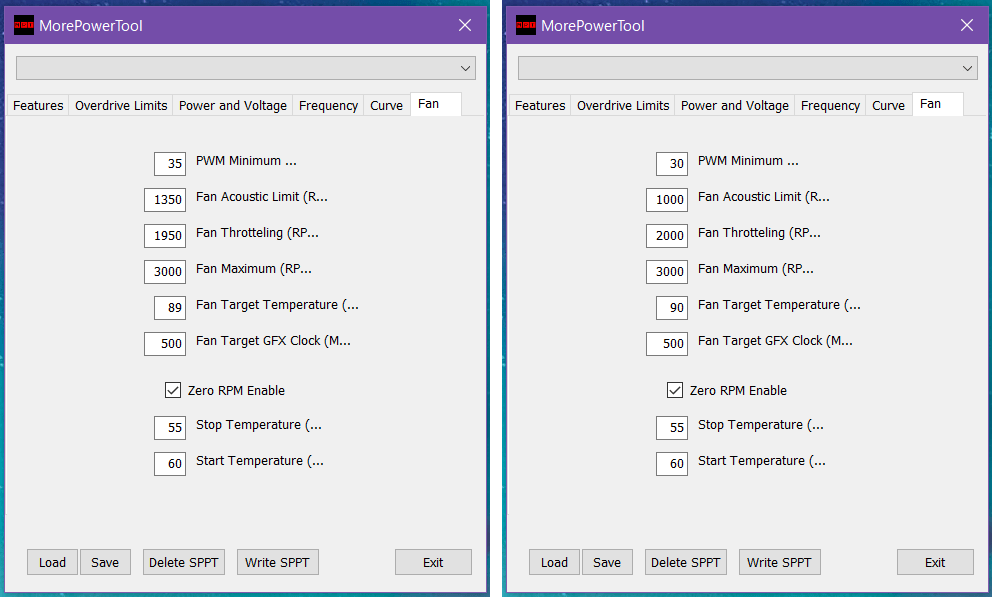Click Write SPPT in the right window

779,562
